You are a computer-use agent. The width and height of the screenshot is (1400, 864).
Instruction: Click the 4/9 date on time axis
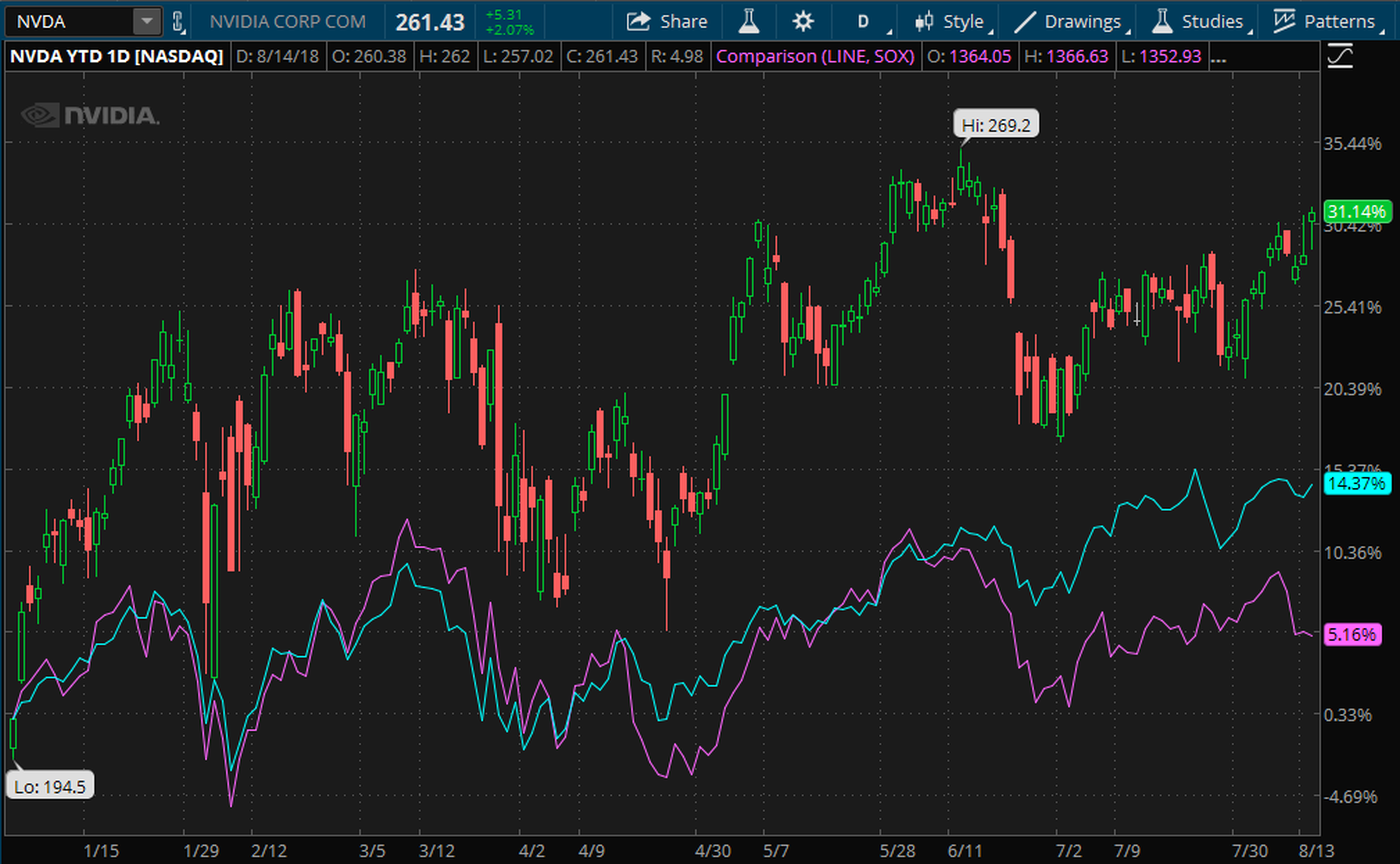tap(594, 850)
